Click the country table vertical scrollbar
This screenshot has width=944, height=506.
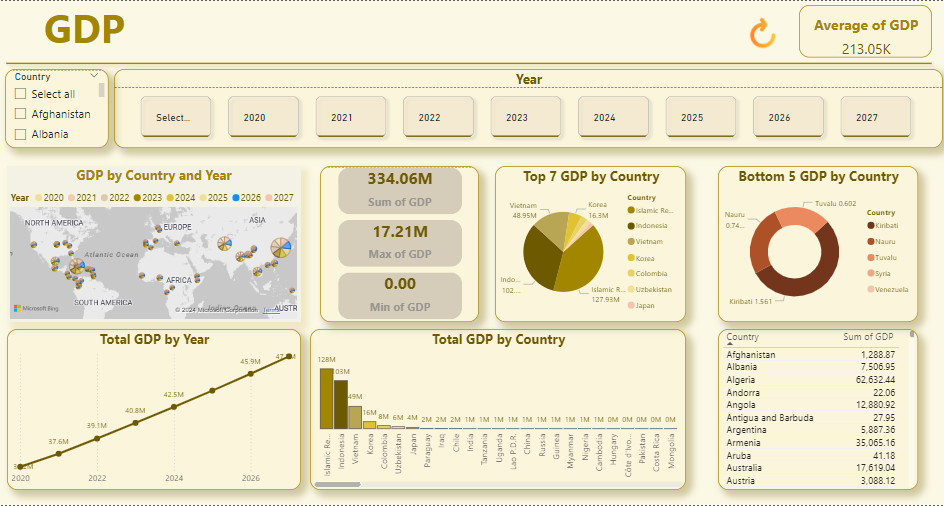[913, 335]
